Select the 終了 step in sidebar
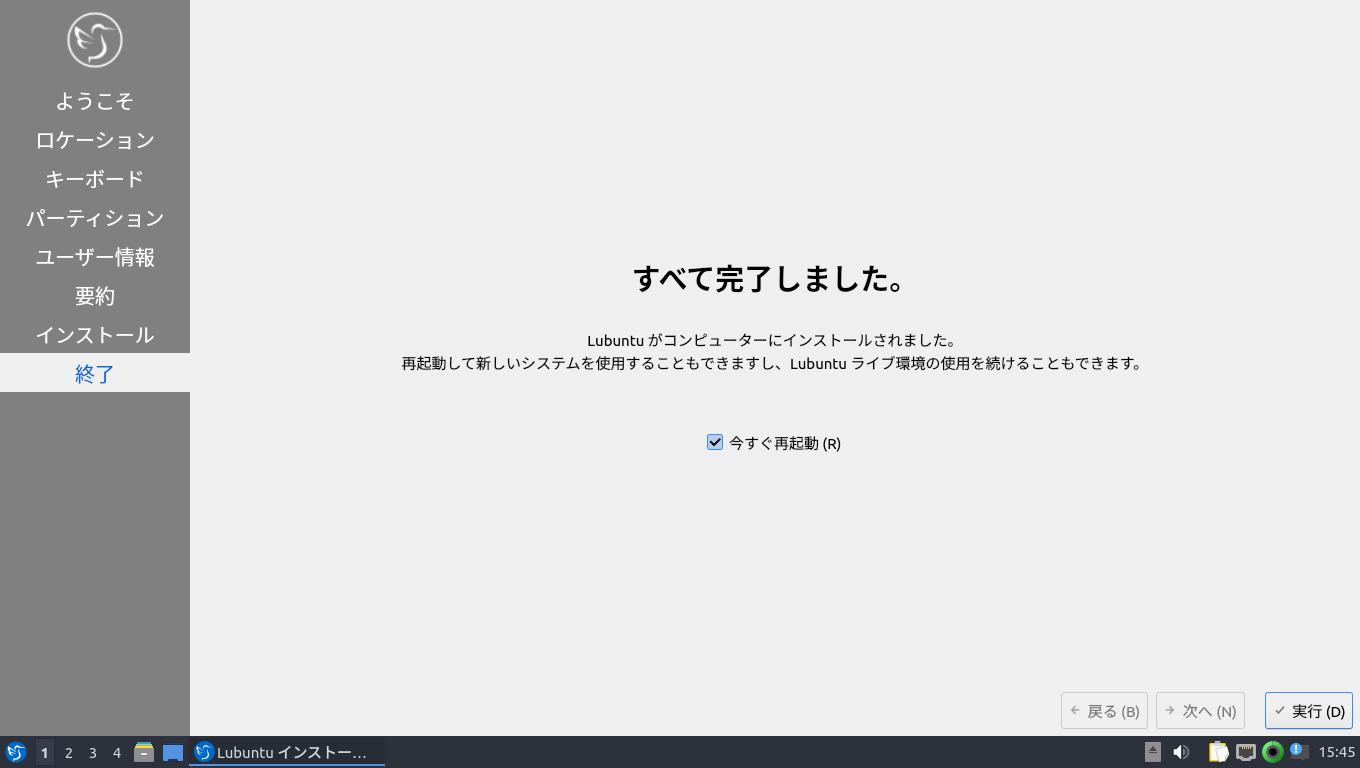This screenshot has height=768, width=1360. tap(95, 373)
